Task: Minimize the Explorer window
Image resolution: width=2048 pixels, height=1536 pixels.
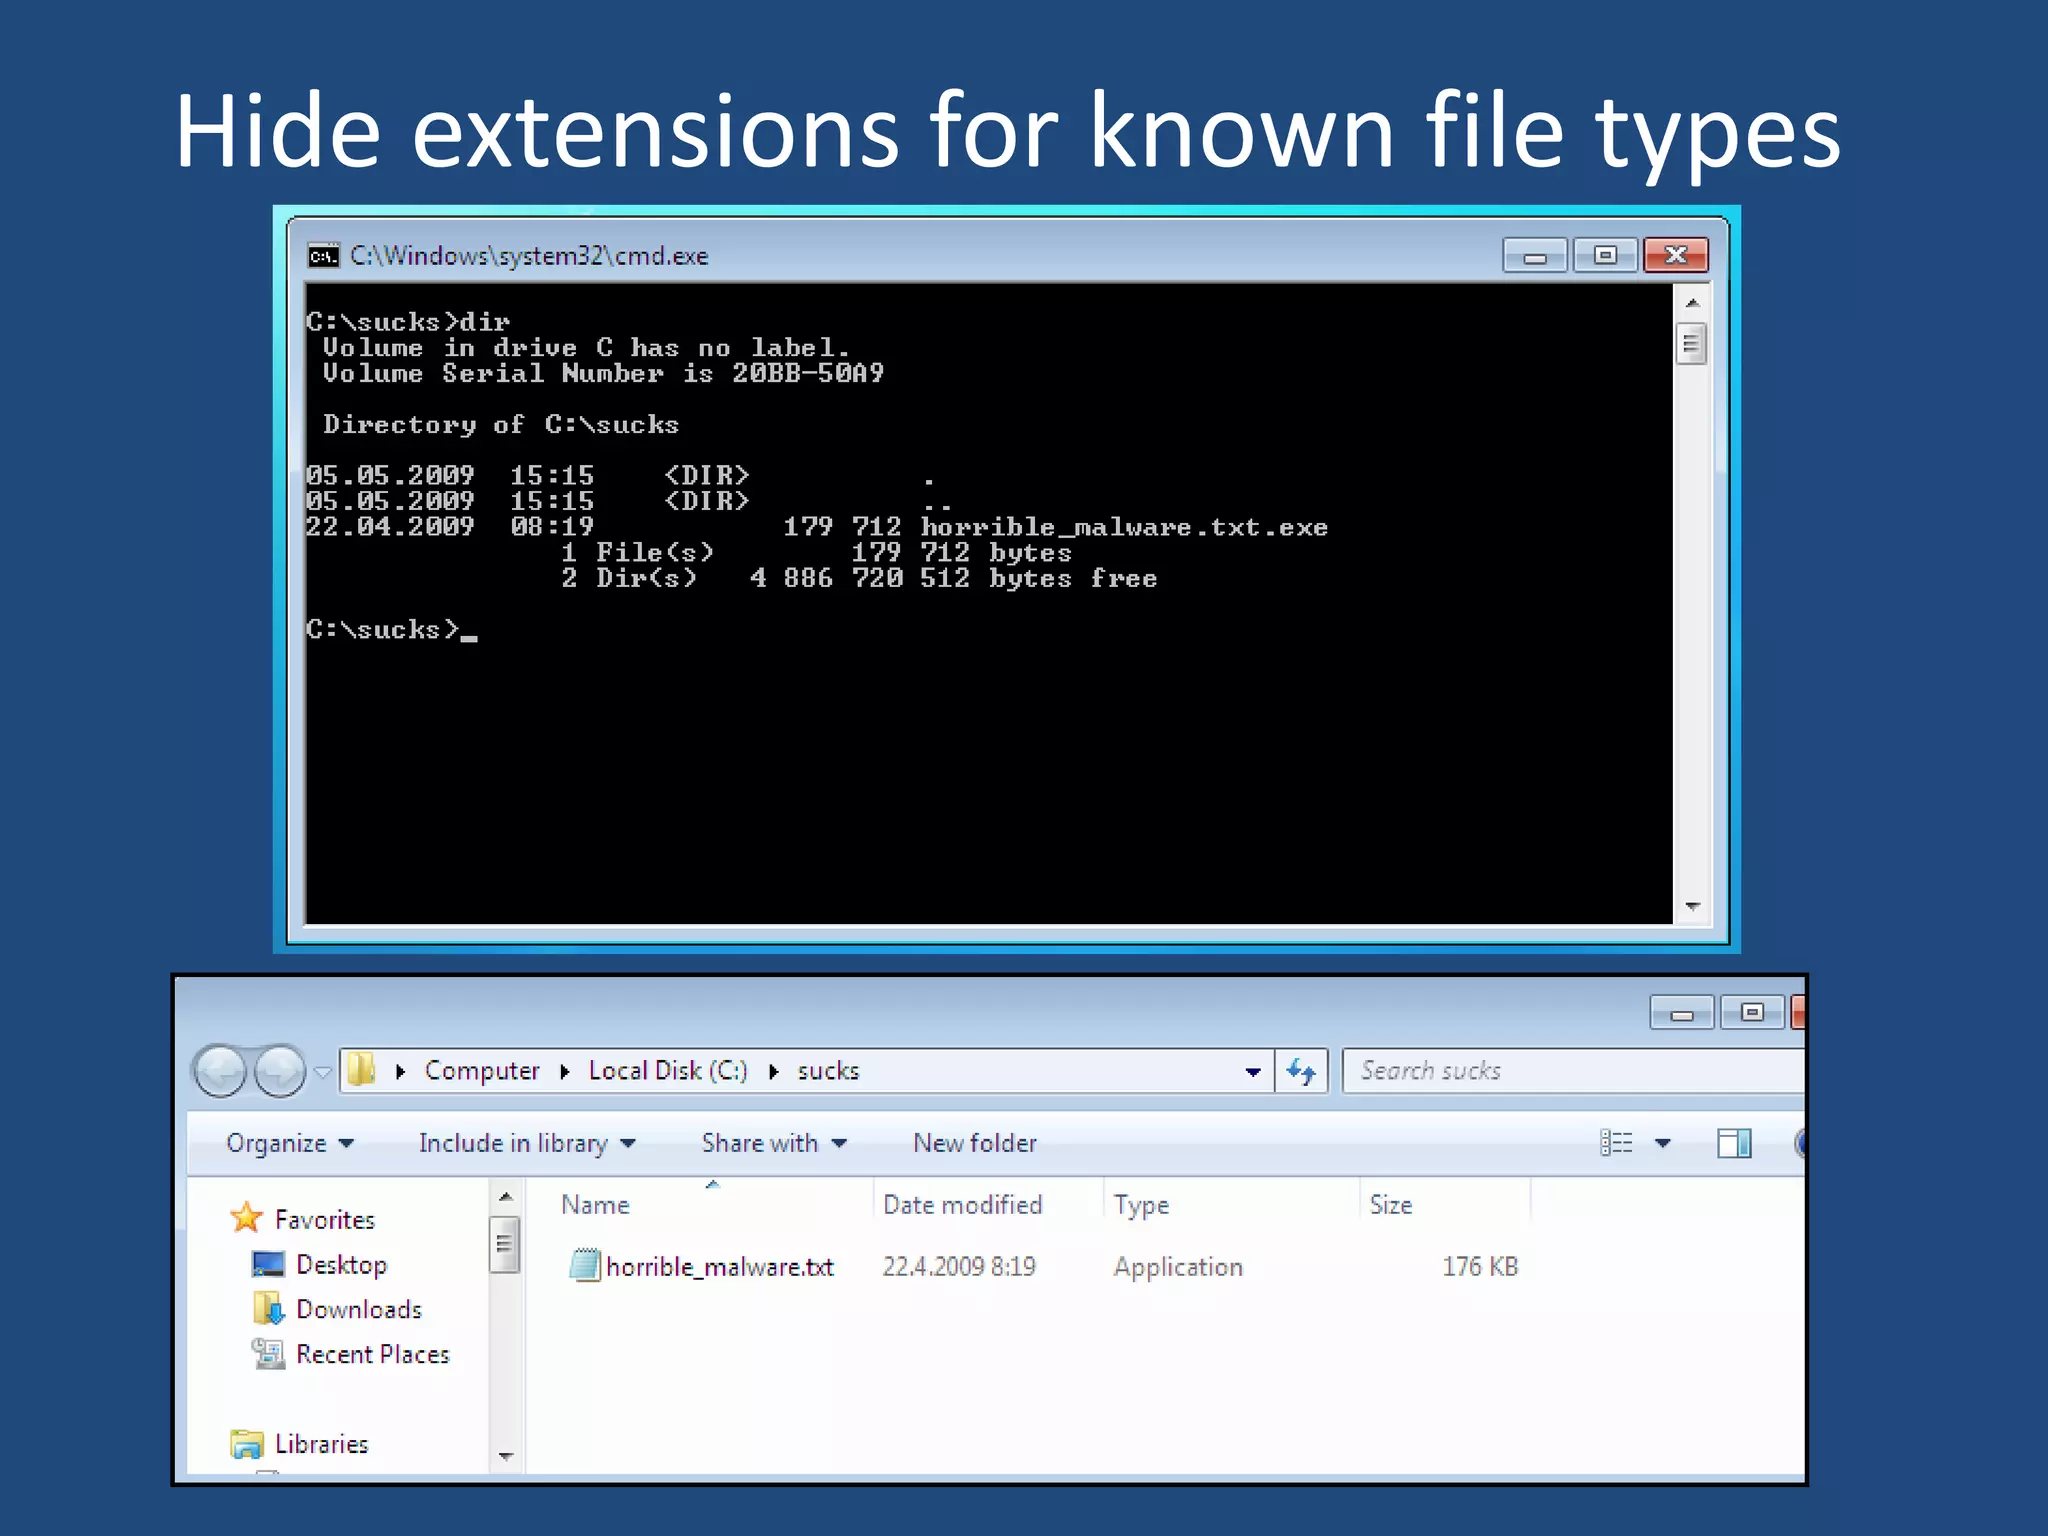Action: 1682,1013
